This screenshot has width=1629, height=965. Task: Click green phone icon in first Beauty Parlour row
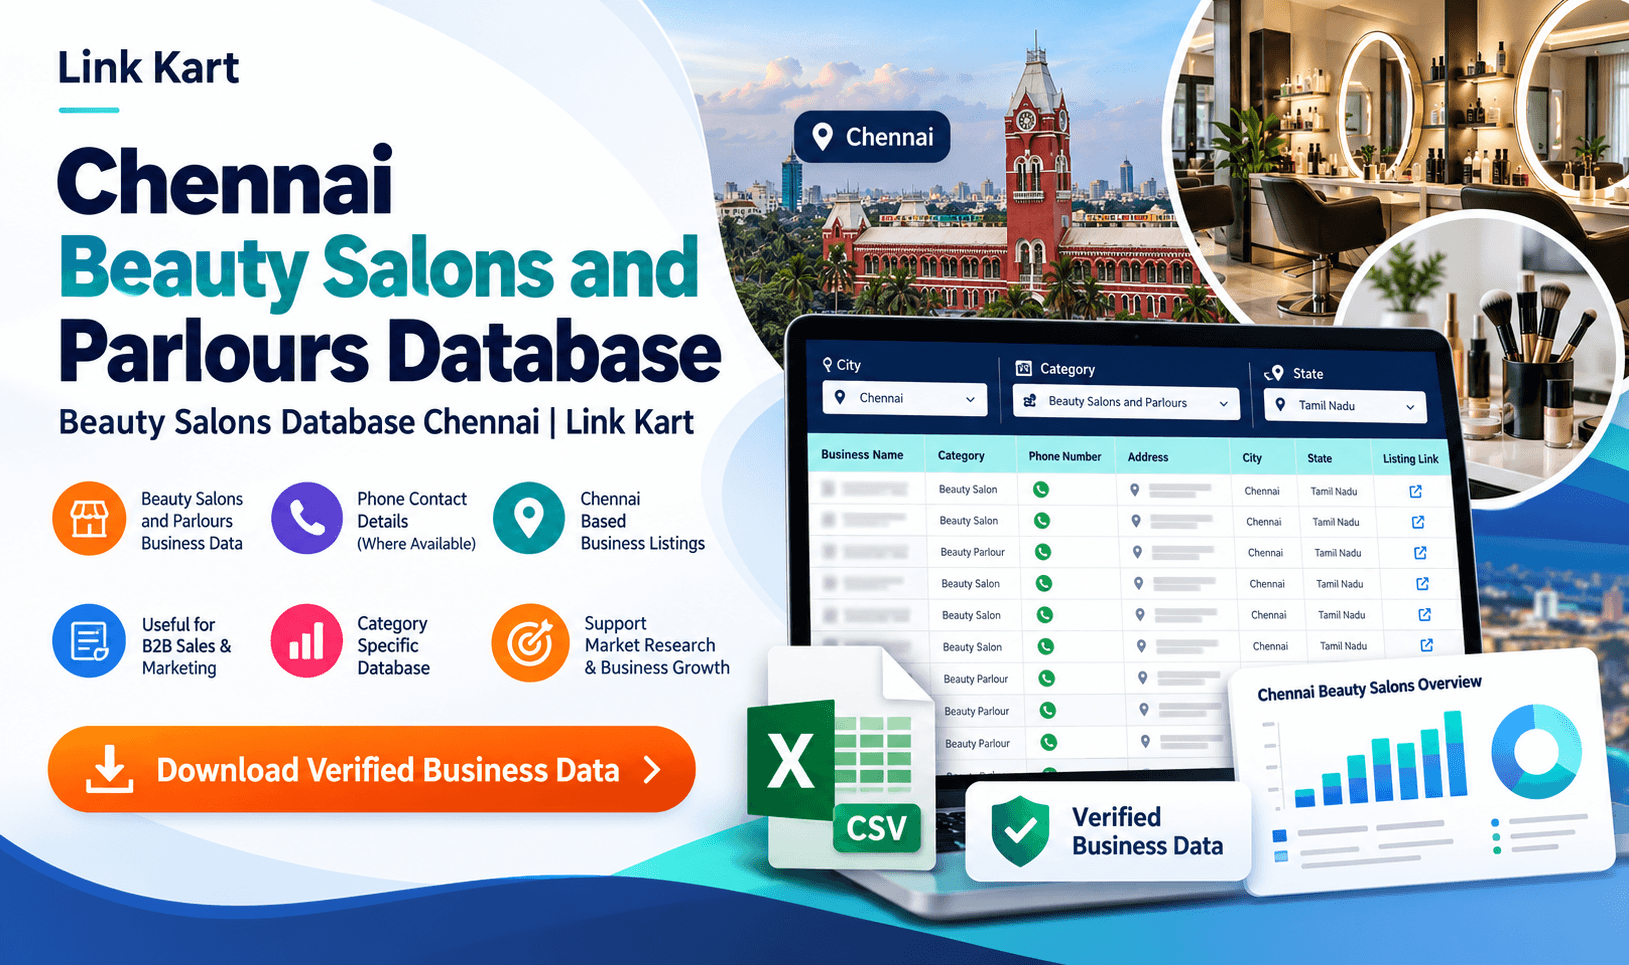tap(1043, 552)
